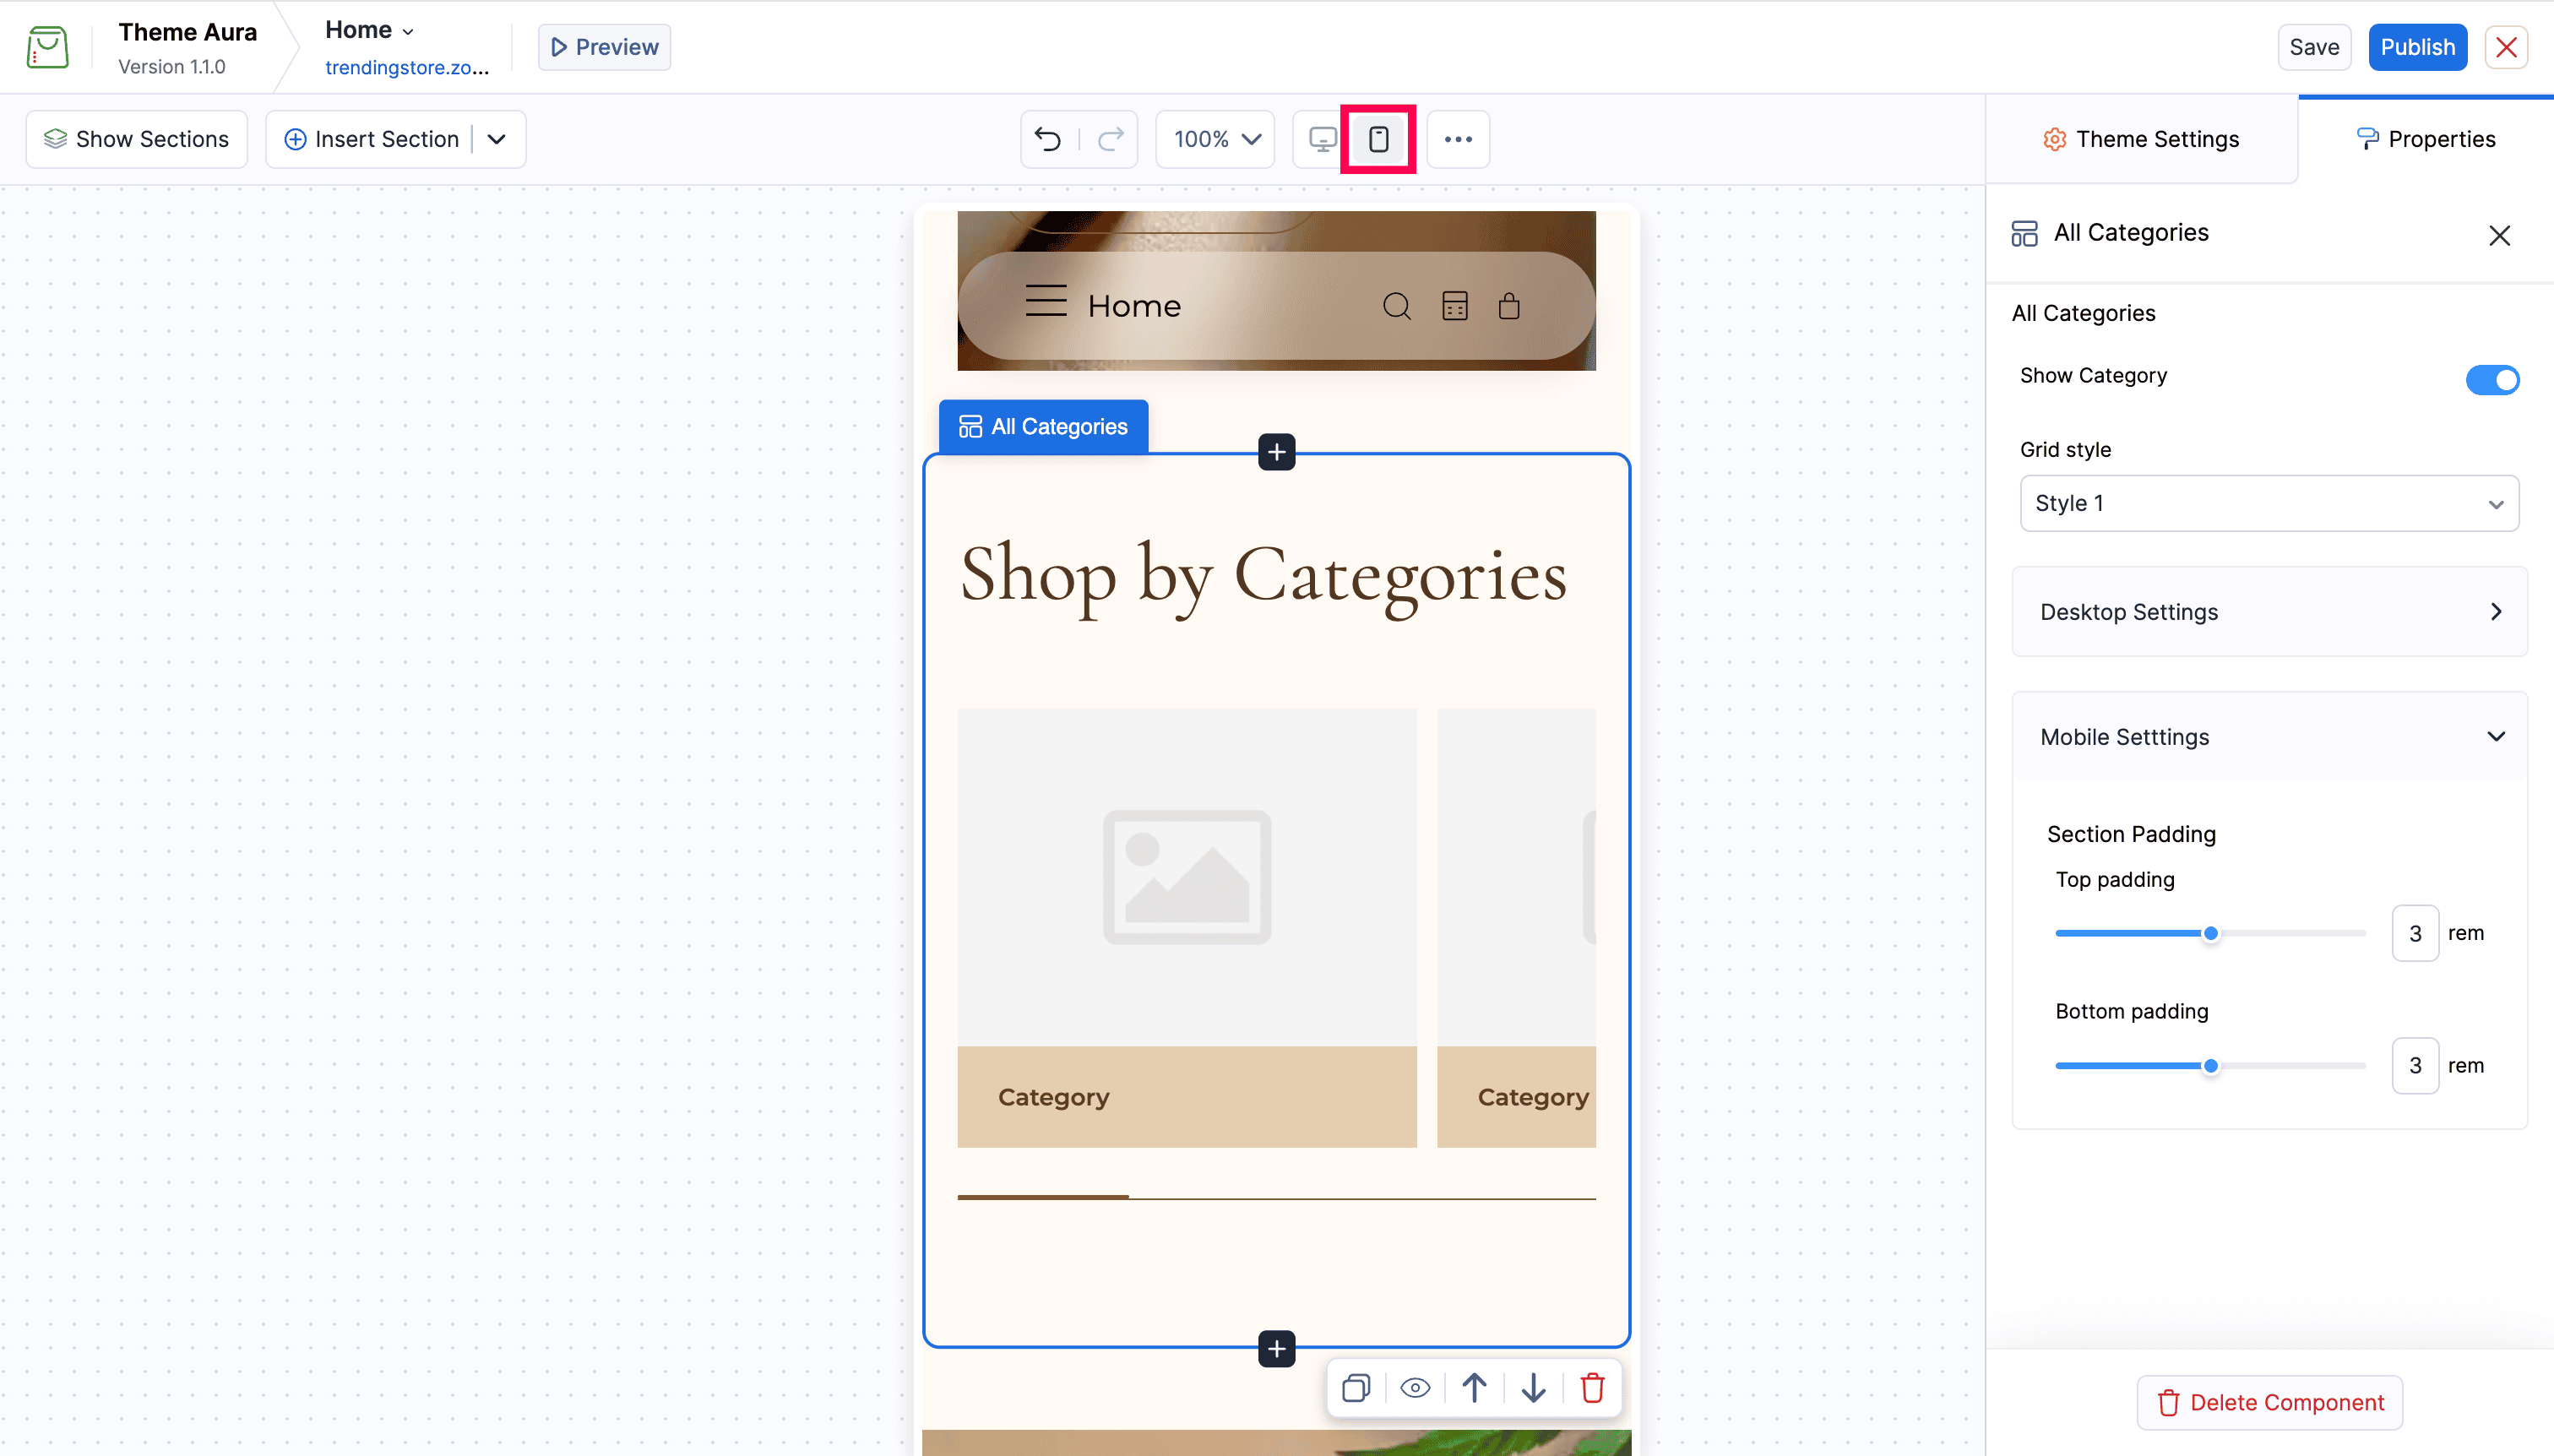The height and width of the screenshot is (1456, 2554).
Task: Click the Home title in preview header
Action: tap(1134, 306)
